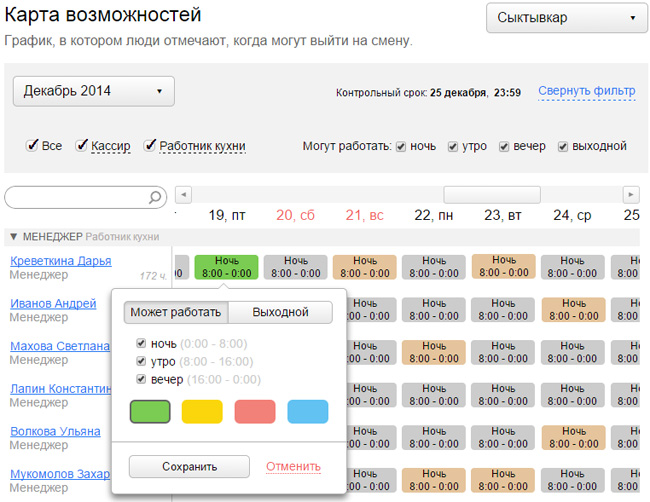Uncheck утро in Могут работать filter

(453, 147)
